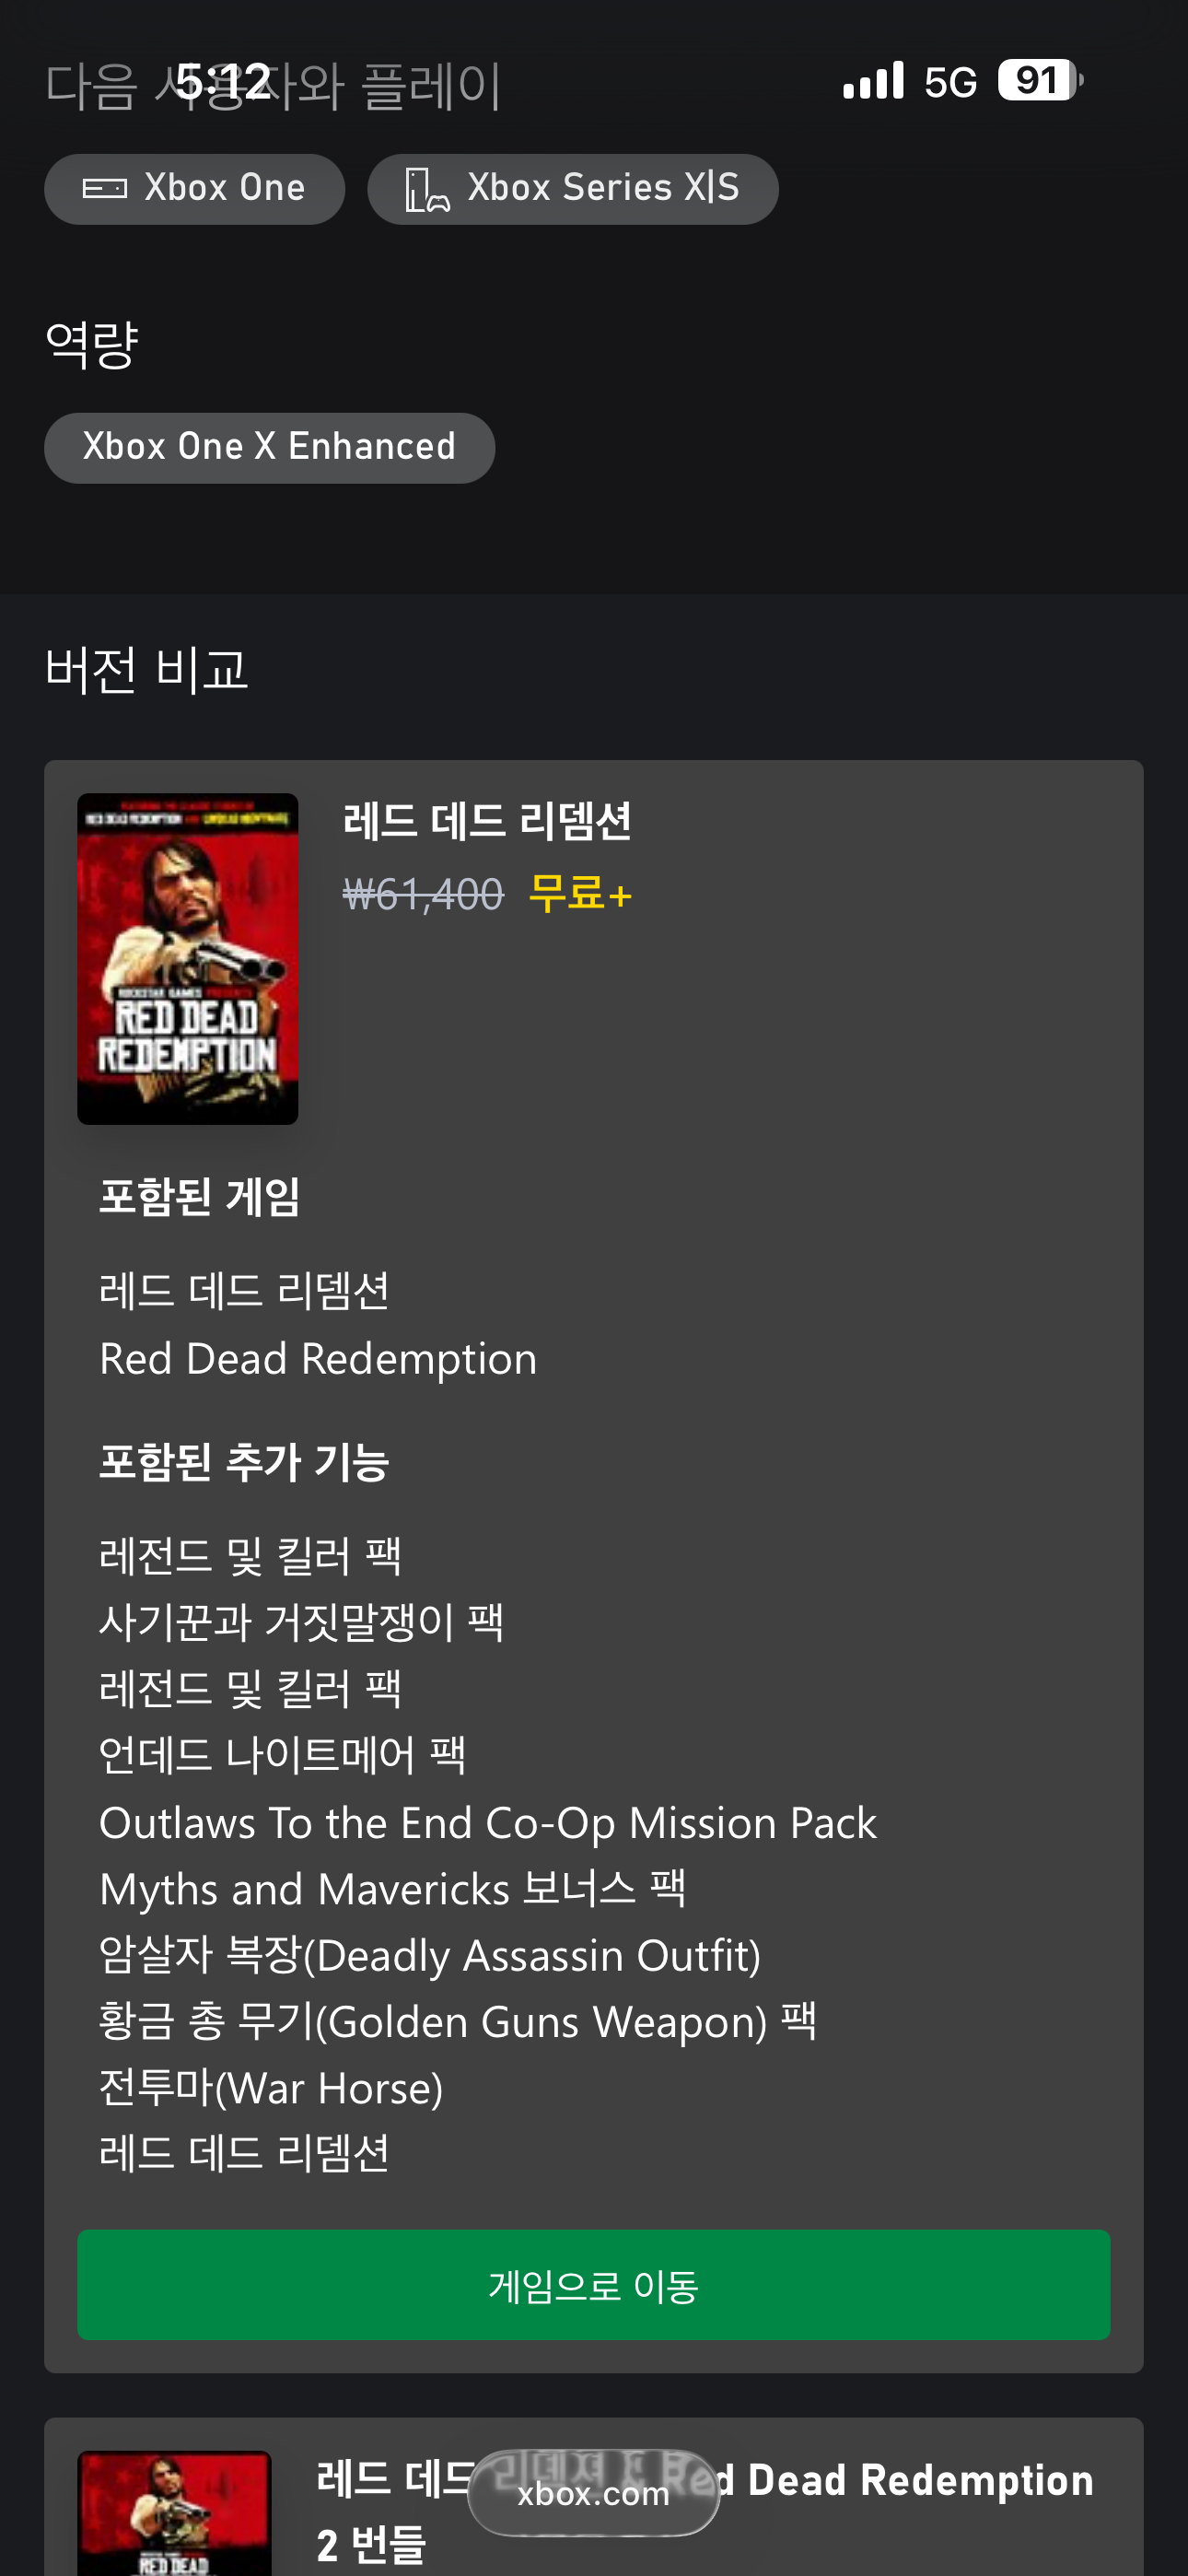Image resolution: width=1188 pixels, height=2576 pixels.
Task: Tap the cellular signal bars icon
Action: (x=873, y=80)
